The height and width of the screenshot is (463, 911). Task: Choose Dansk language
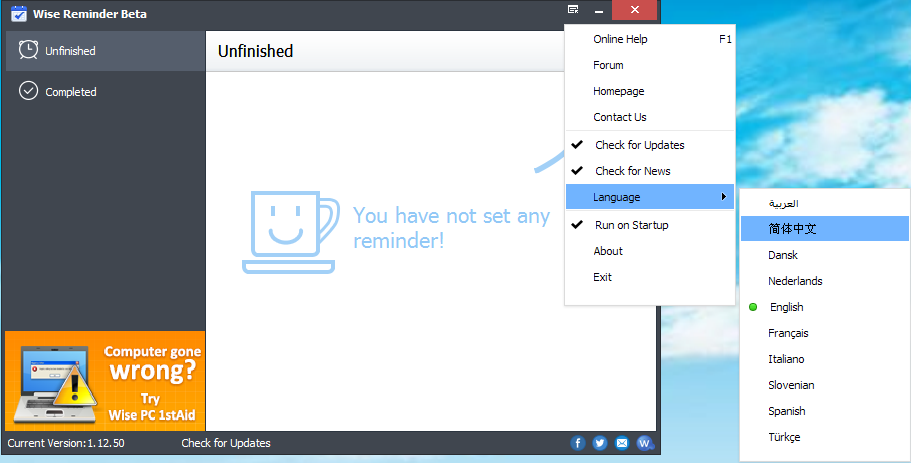[x=824, y=255]
